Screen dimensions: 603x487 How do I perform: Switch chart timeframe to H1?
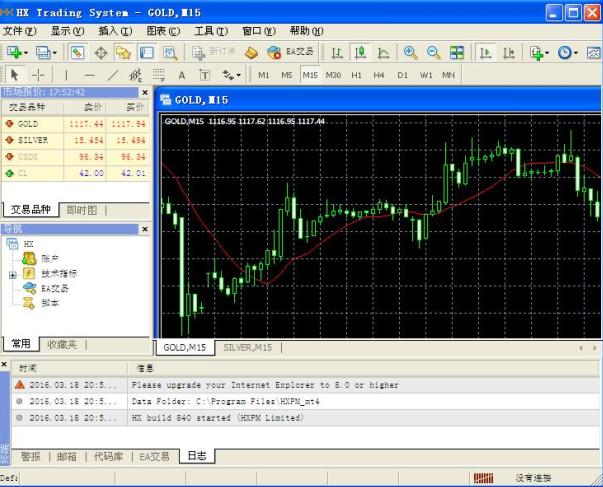tap(357, 75)
